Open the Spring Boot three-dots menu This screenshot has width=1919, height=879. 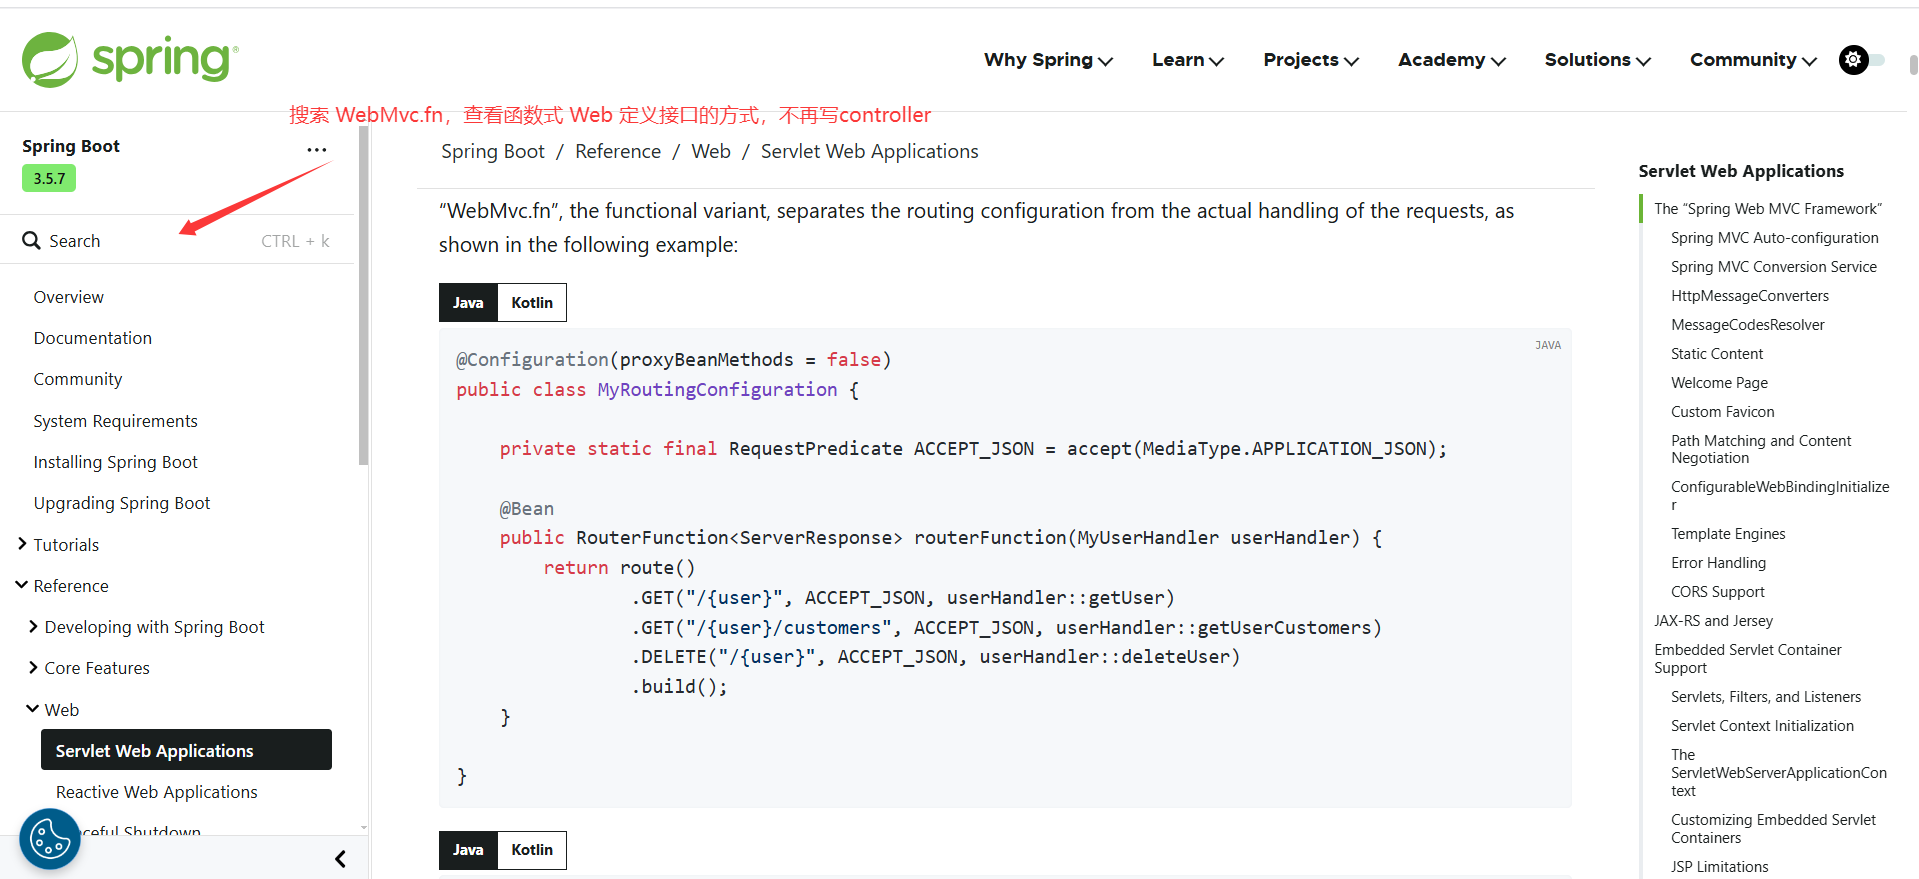pyautogui.click(x=317, y=150)
